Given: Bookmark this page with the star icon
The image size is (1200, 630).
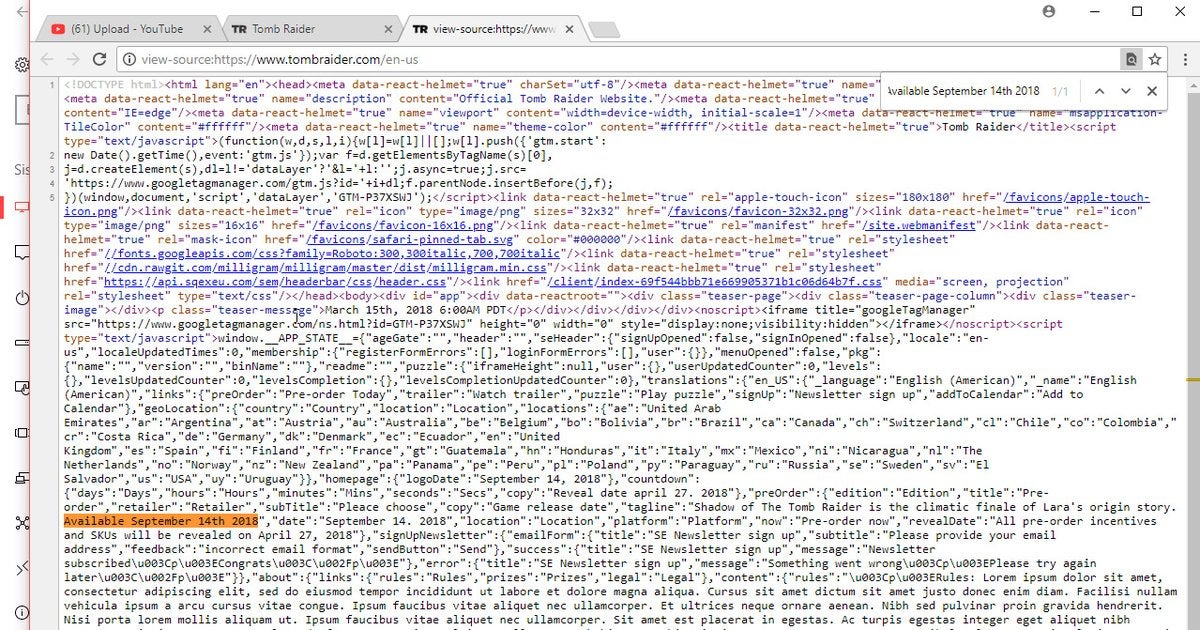Looking at the screenshot, I should point(1154,60).
